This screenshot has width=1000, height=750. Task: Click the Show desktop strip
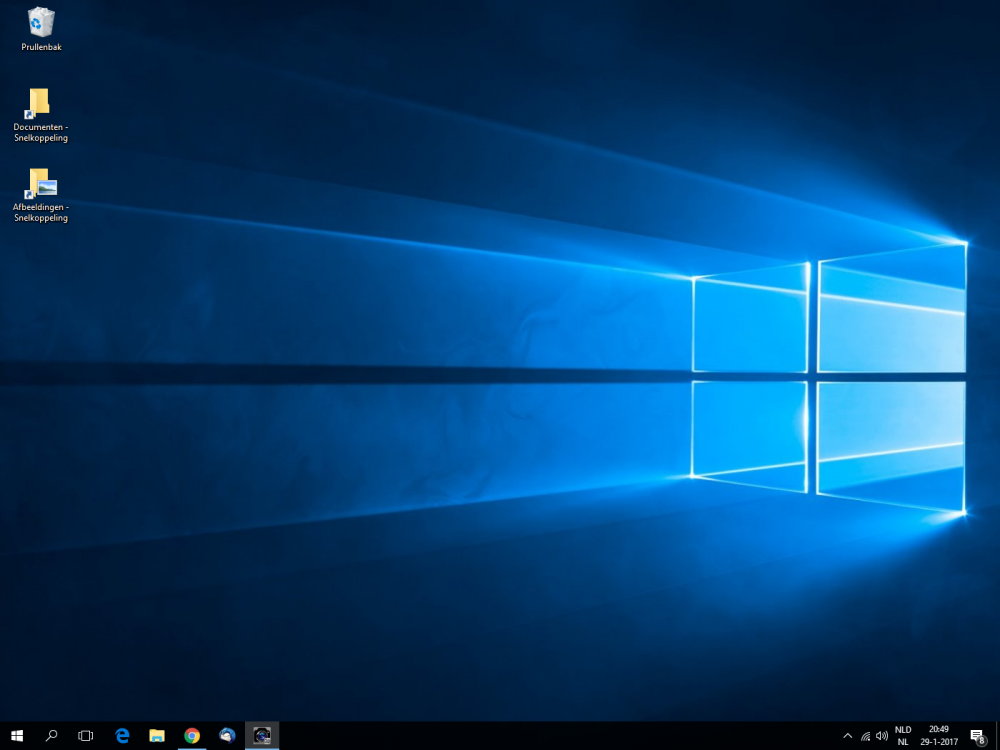pyautogui.click(x=997, y=736)
